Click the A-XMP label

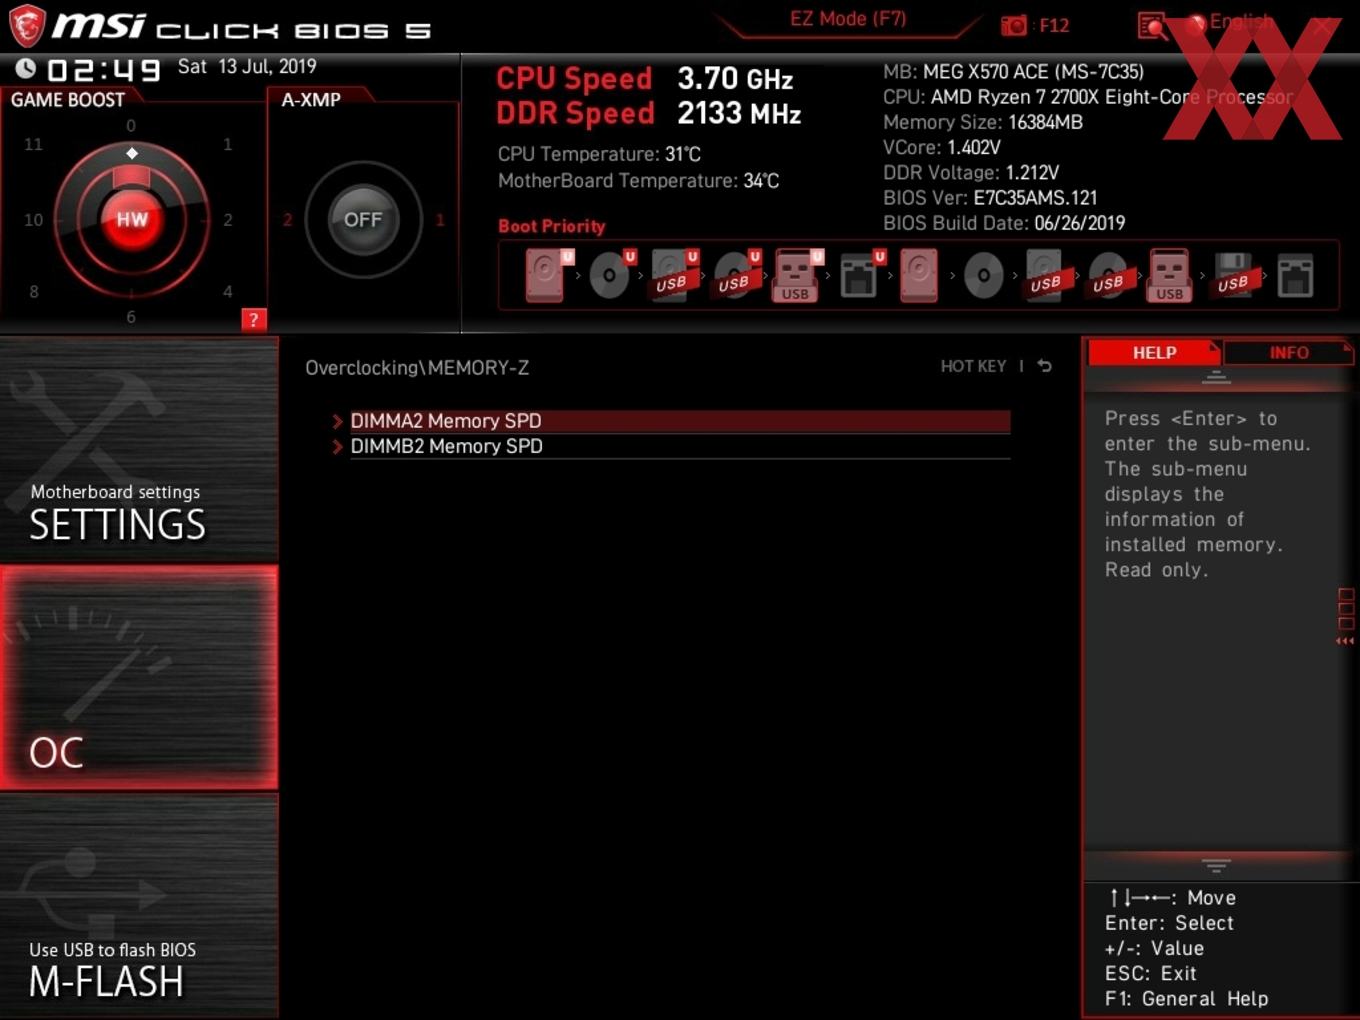[311, 99]
